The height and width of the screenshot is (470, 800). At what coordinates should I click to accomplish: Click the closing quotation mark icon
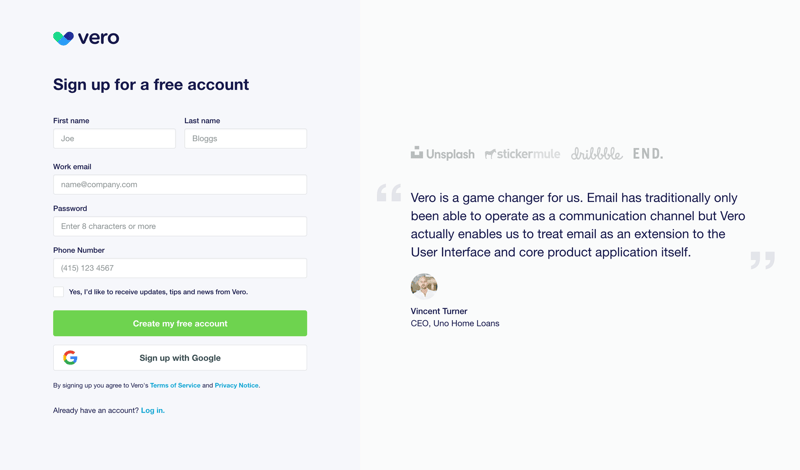(x=762, y=260)
